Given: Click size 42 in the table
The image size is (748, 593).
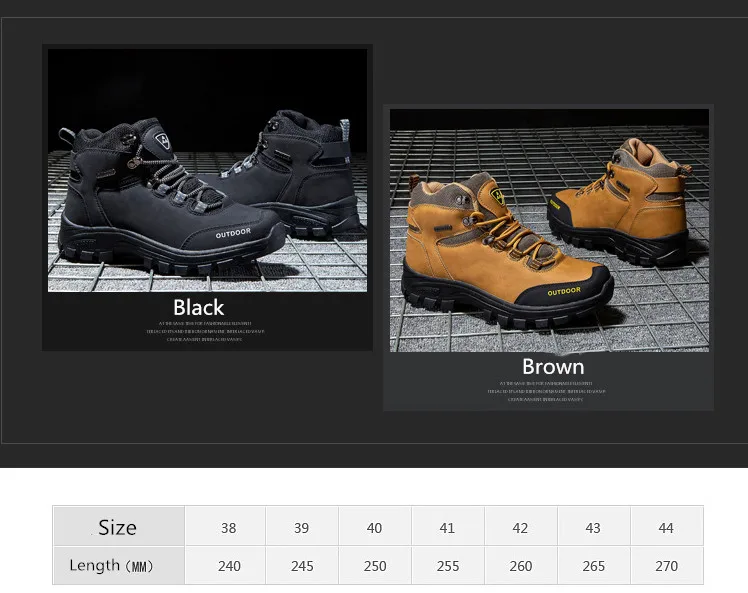Looking at the screenshot, I should 521,527.
